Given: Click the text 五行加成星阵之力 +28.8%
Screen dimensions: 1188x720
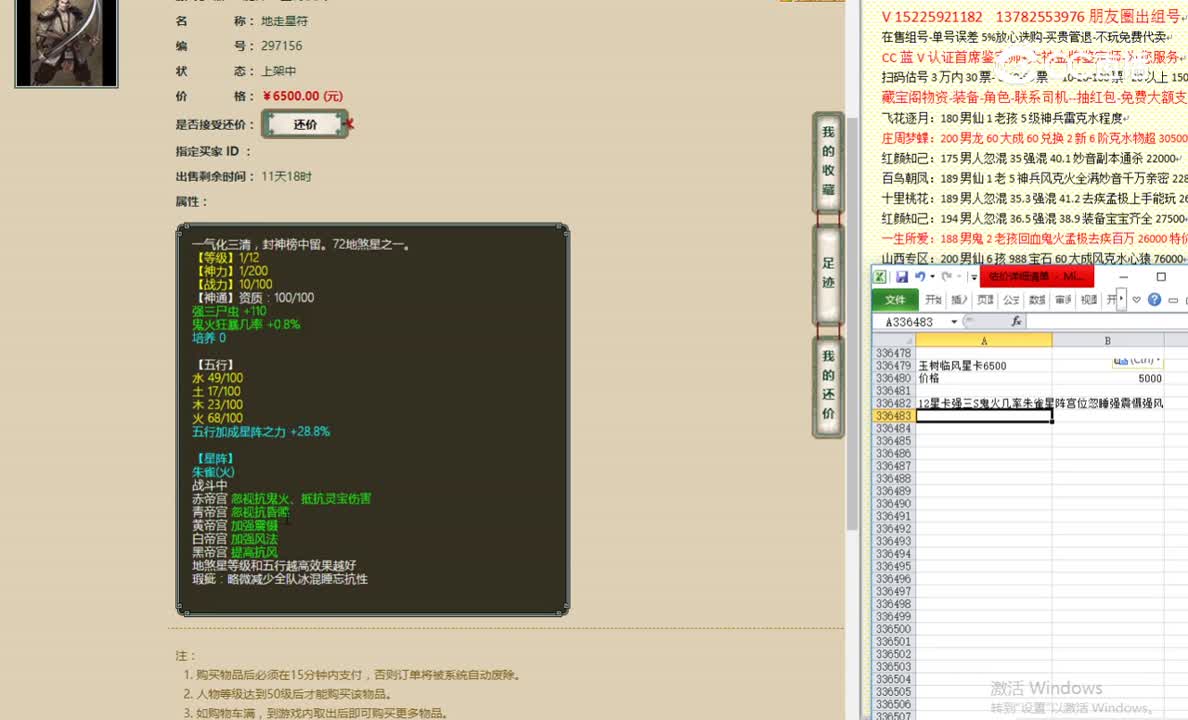Looking at the screenshot, I should (x=261, y=431).
